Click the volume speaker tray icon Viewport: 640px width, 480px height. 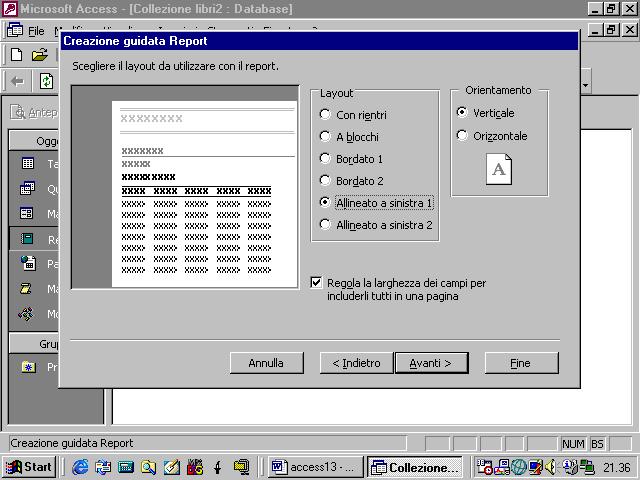pyautogui.click(x=551, y=467)
